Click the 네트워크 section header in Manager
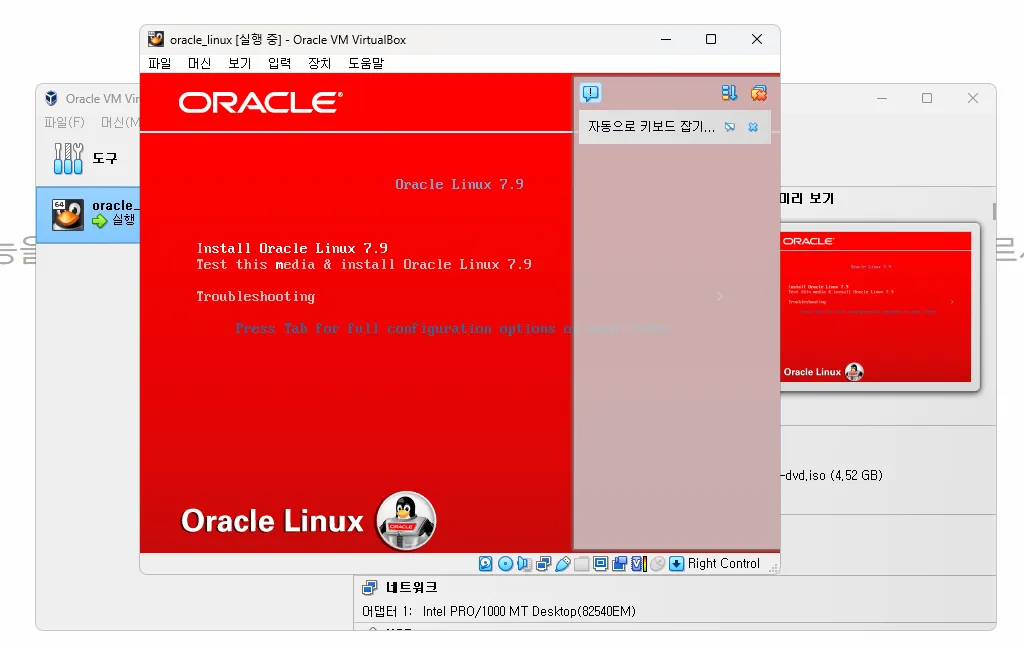Image resolution: width=1024 pixels, height=648 pixels. click(411, 587)
